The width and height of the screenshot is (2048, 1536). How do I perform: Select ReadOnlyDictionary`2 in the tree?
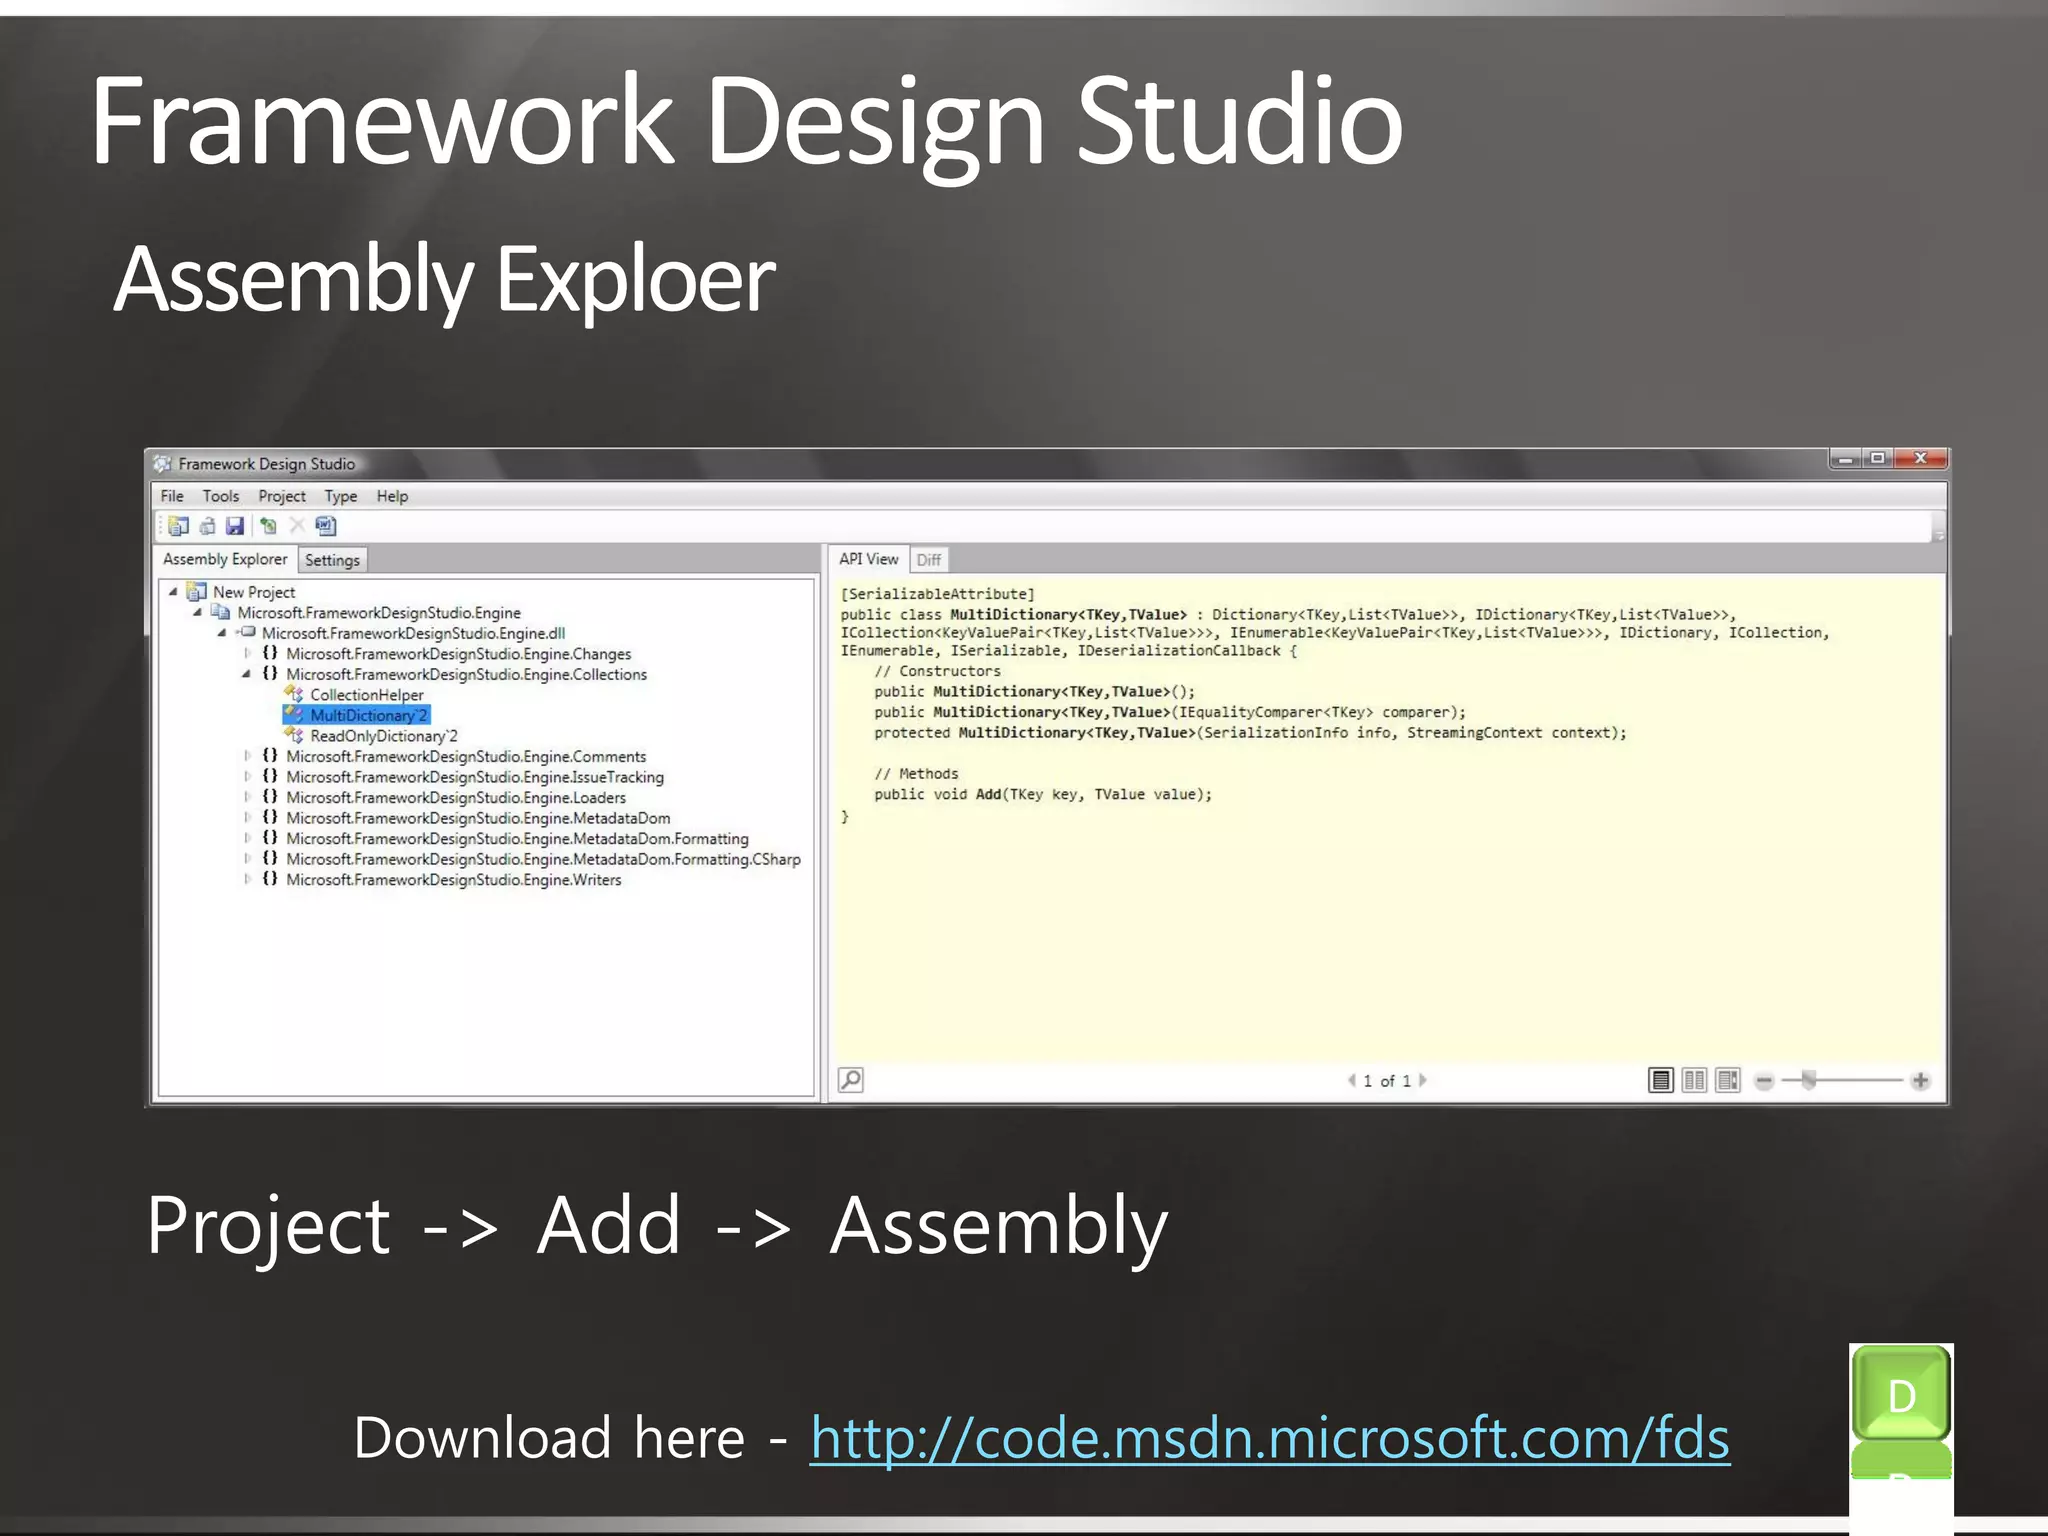click(383, 736)
